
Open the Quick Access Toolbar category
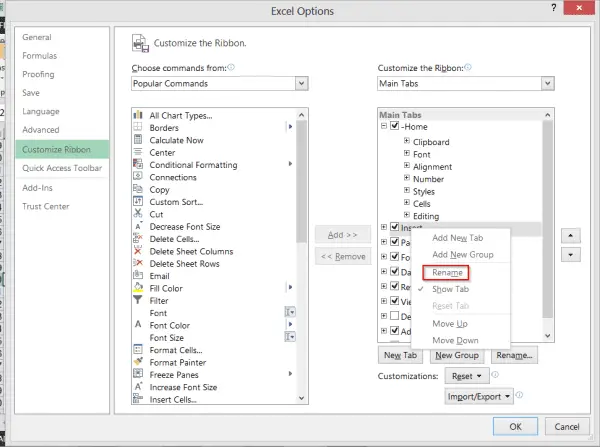click(62, 168)
